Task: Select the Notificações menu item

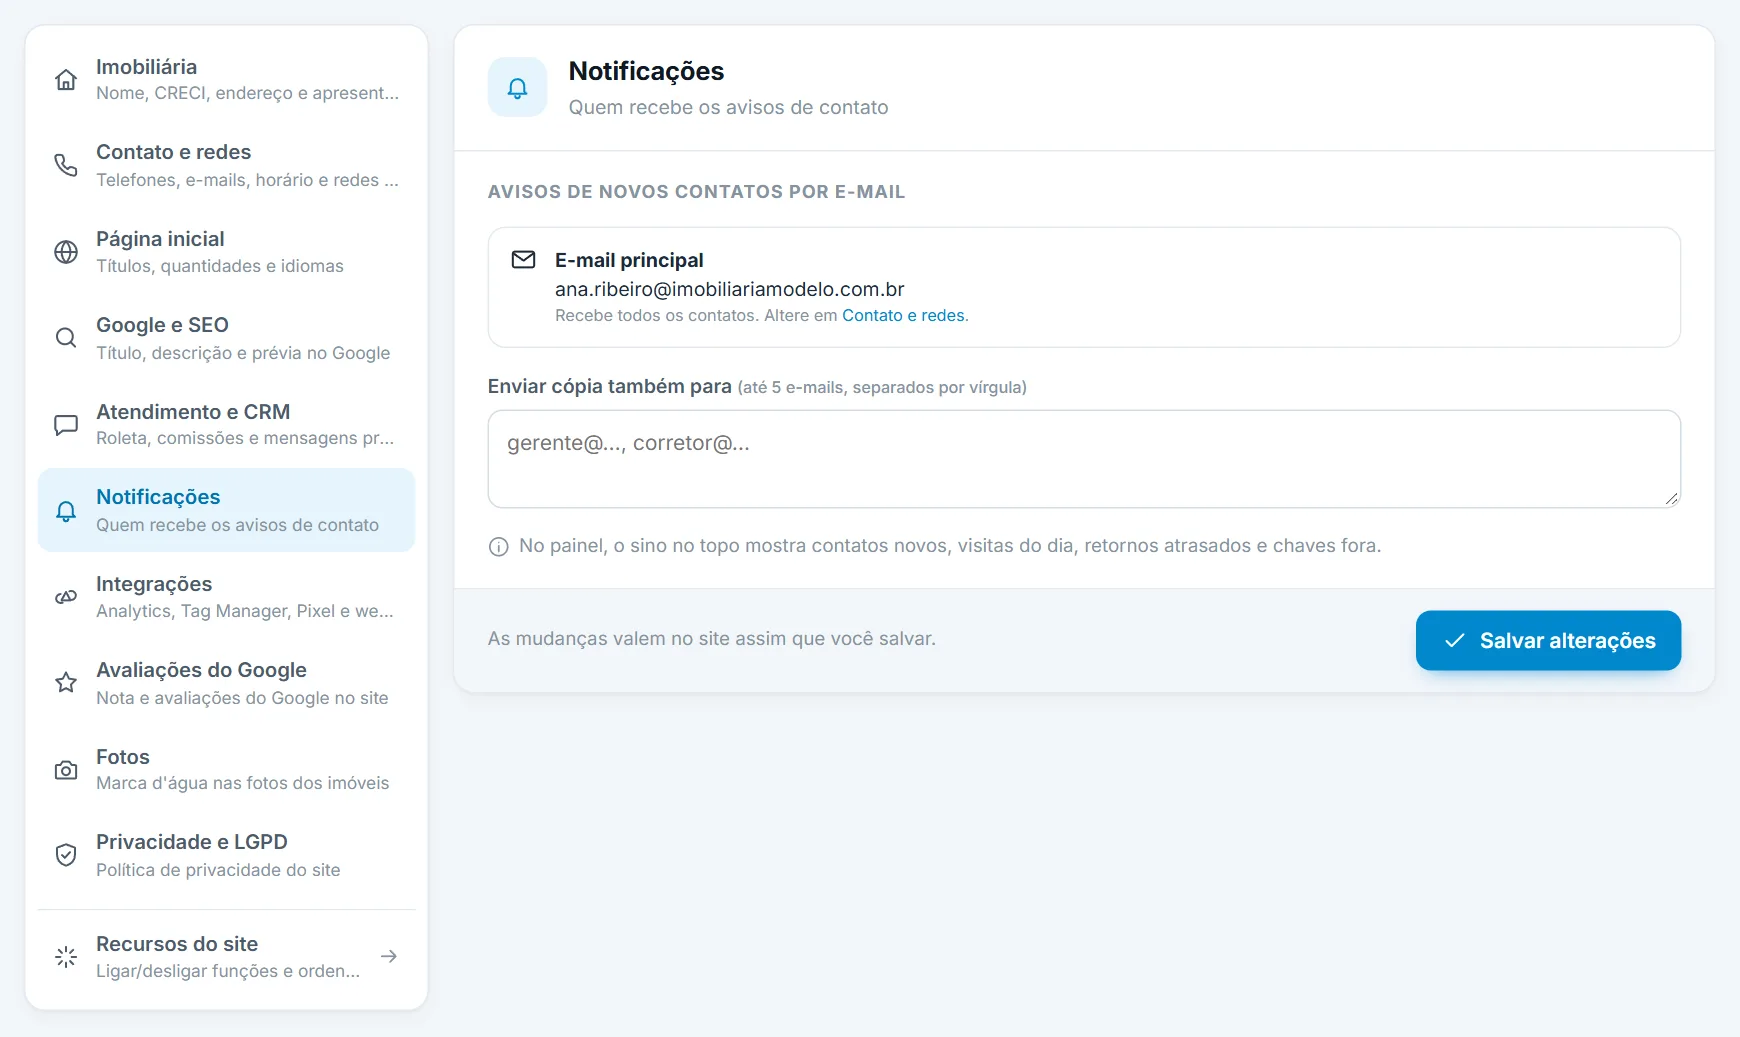Action: (x=226, y=510)
